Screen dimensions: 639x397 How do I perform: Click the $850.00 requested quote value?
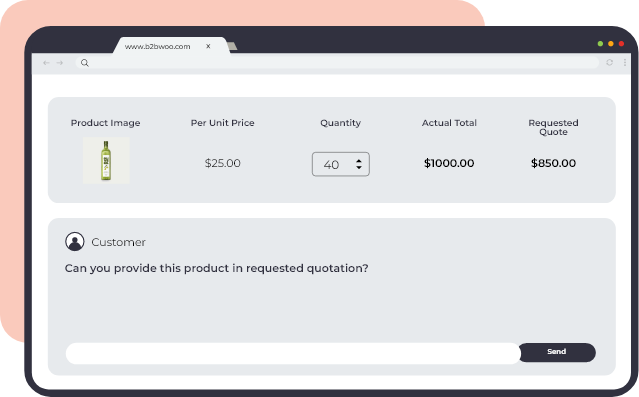click(553, 163)
